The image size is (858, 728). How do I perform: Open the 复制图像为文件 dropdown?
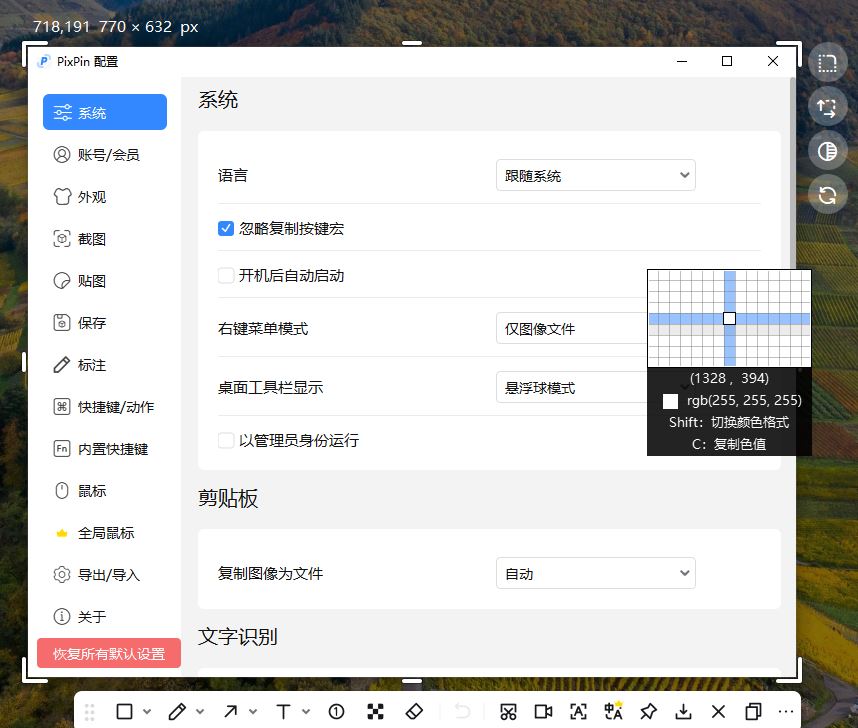point(595,573)
